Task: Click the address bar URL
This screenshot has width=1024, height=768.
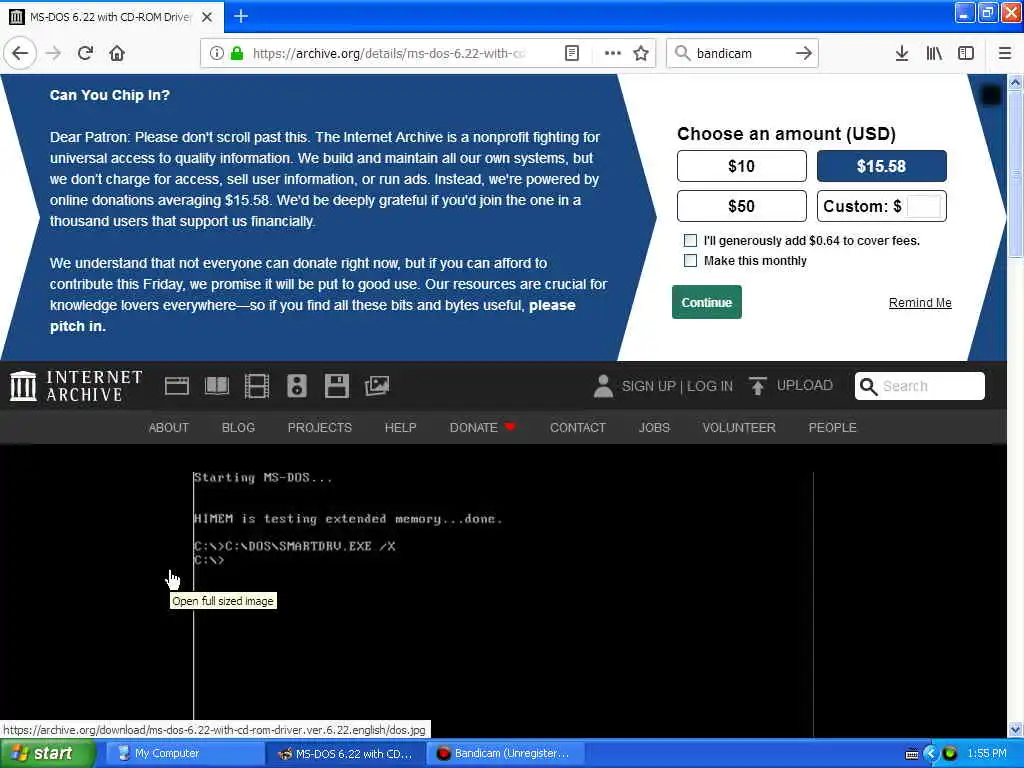Action: [389, 53]
